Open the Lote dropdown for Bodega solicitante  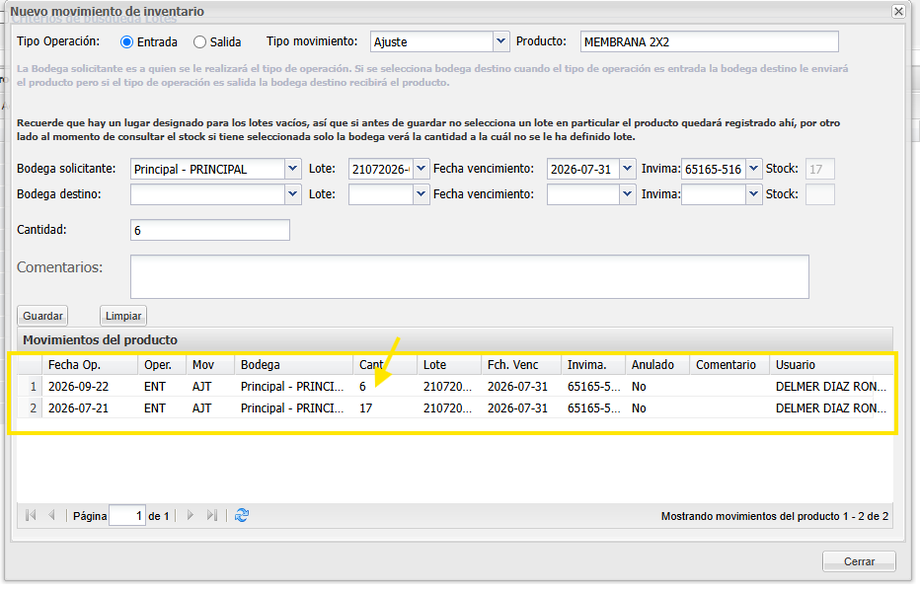[421, 169]
